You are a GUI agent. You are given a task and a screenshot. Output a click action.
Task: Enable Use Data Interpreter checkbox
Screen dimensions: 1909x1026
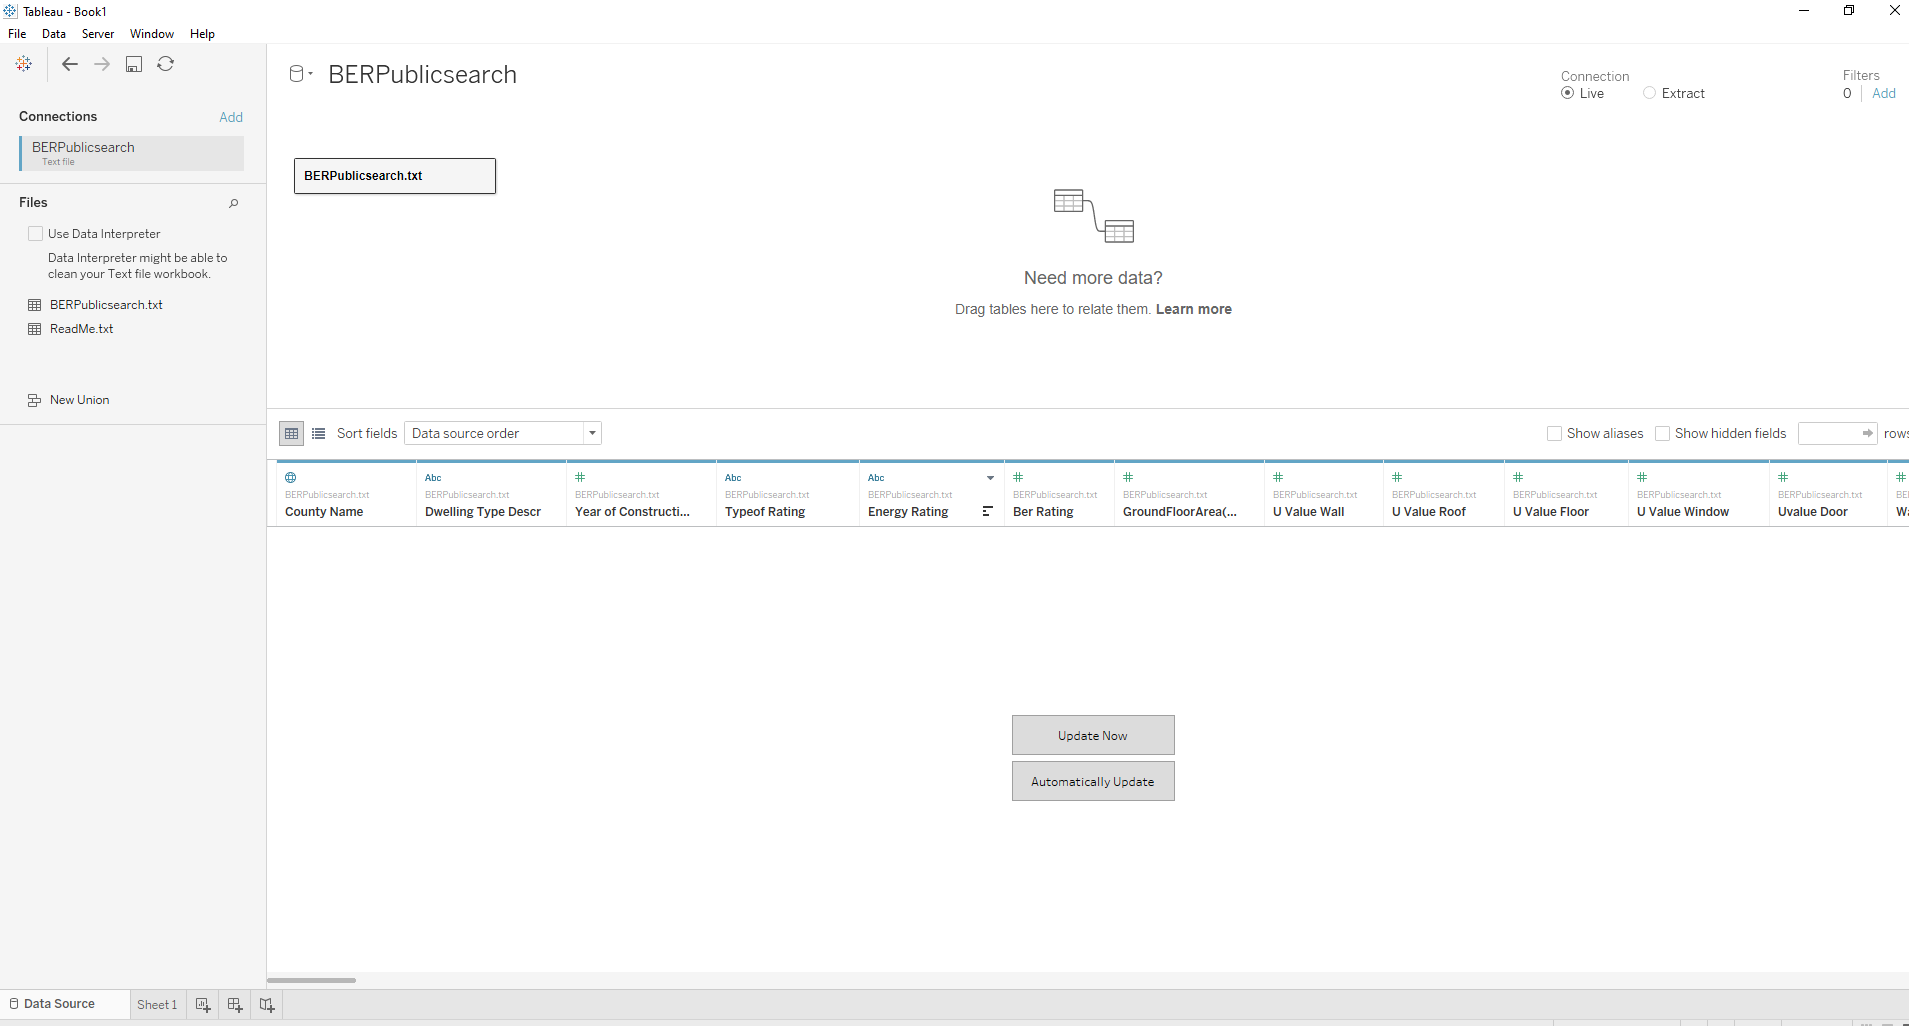click(36, 233)
